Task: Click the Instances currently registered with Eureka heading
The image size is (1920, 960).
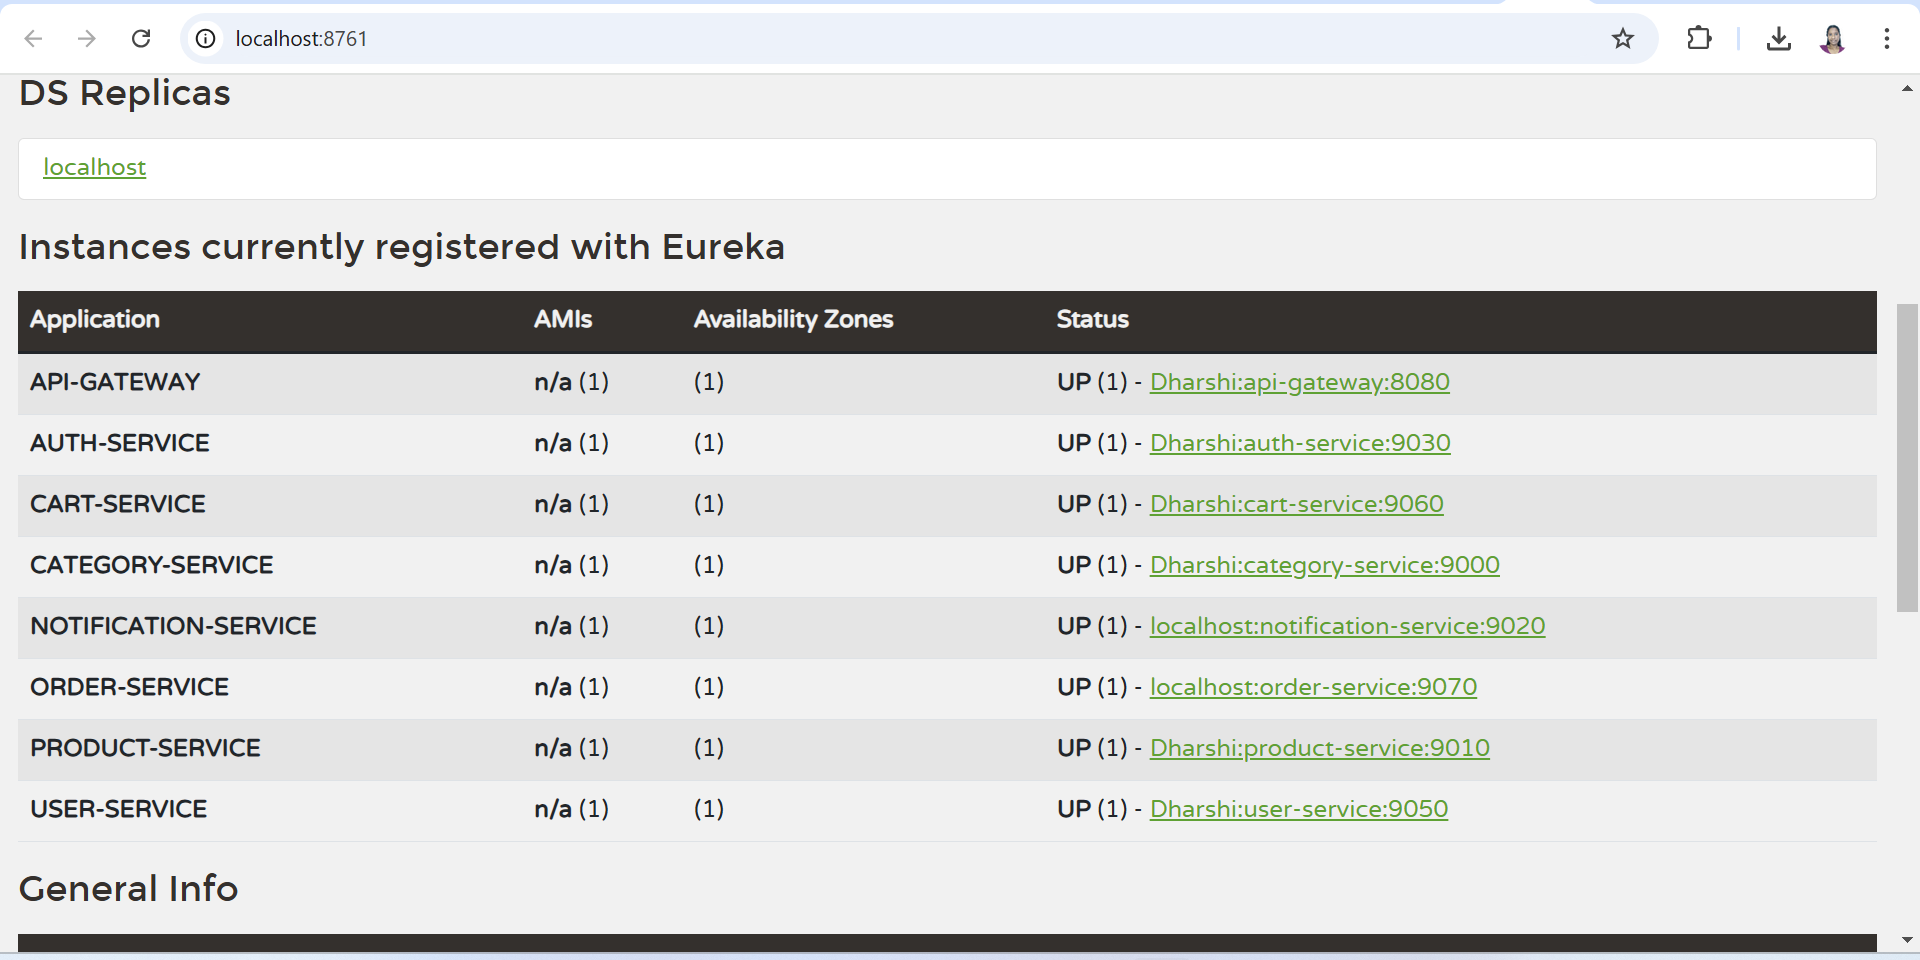Action: click(402, 247)
